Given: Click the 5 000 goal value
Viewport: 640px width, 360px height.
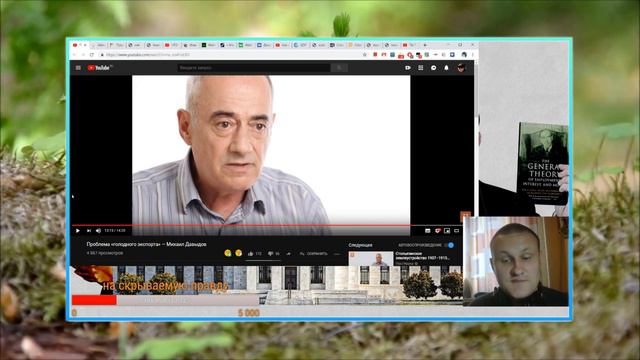Looking at the screenshot, I should coord(249,313).
